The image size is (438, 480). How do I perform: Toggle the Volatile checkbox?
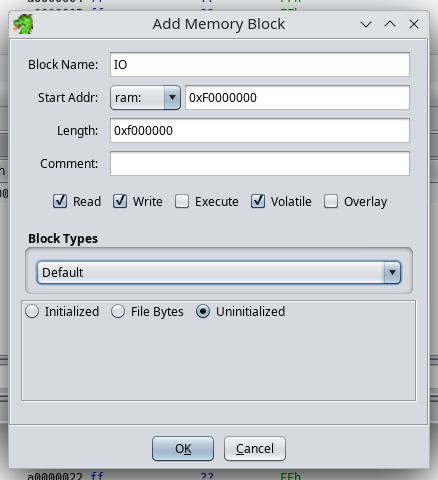click(258, 201)
